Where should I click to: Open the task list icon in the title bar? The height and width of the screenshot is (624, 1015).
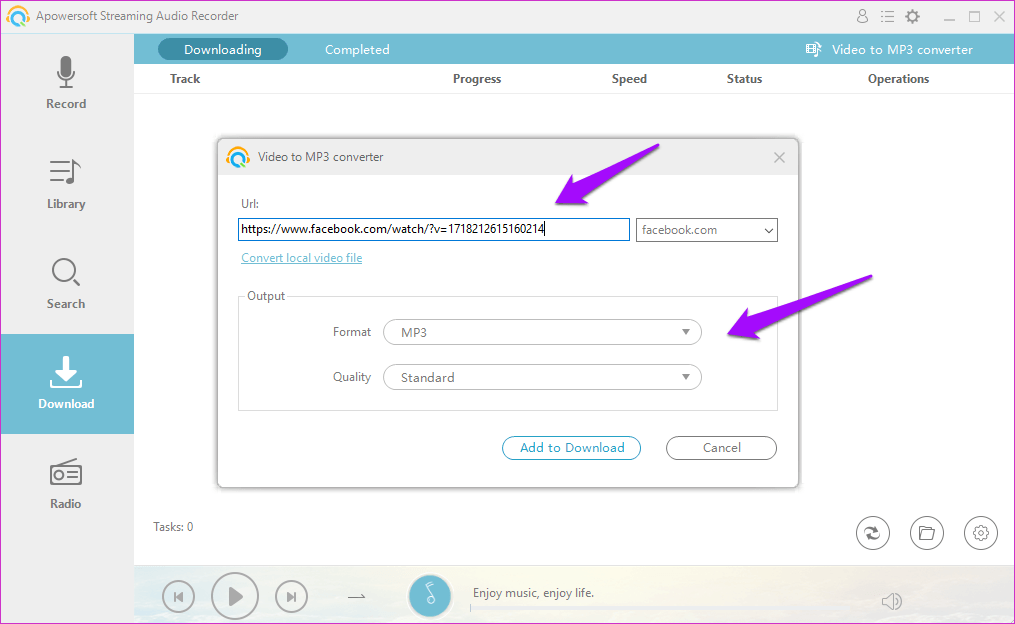point(887,16)
